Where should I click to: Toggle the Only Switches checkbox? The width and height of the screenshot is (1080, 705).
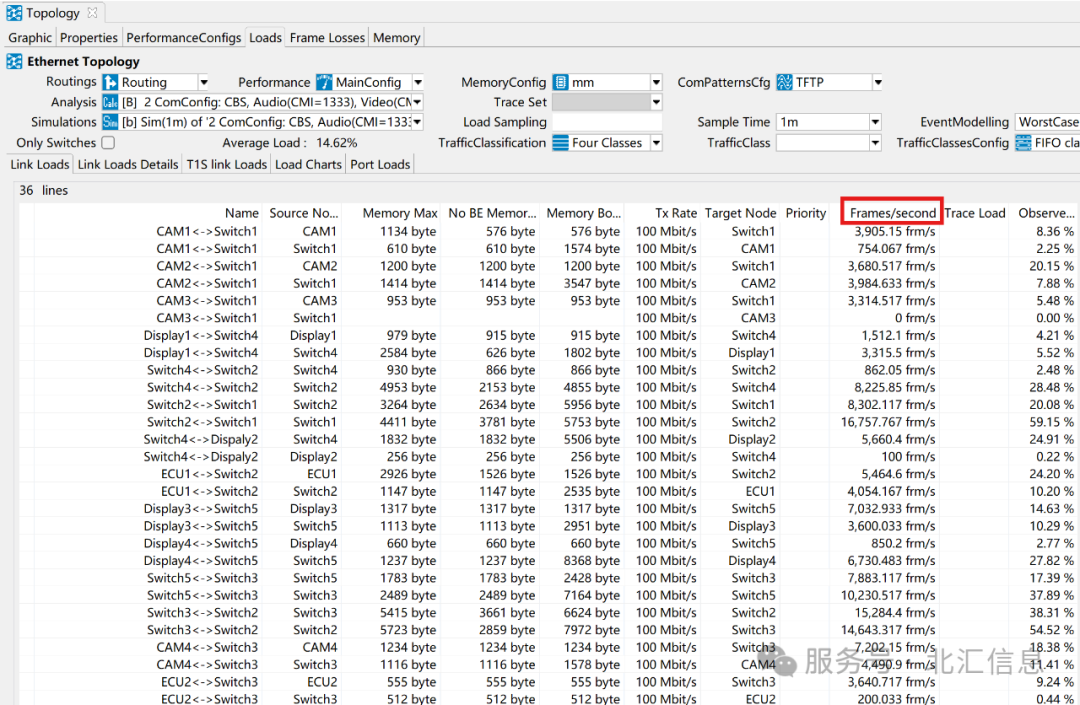click(108, 143)
